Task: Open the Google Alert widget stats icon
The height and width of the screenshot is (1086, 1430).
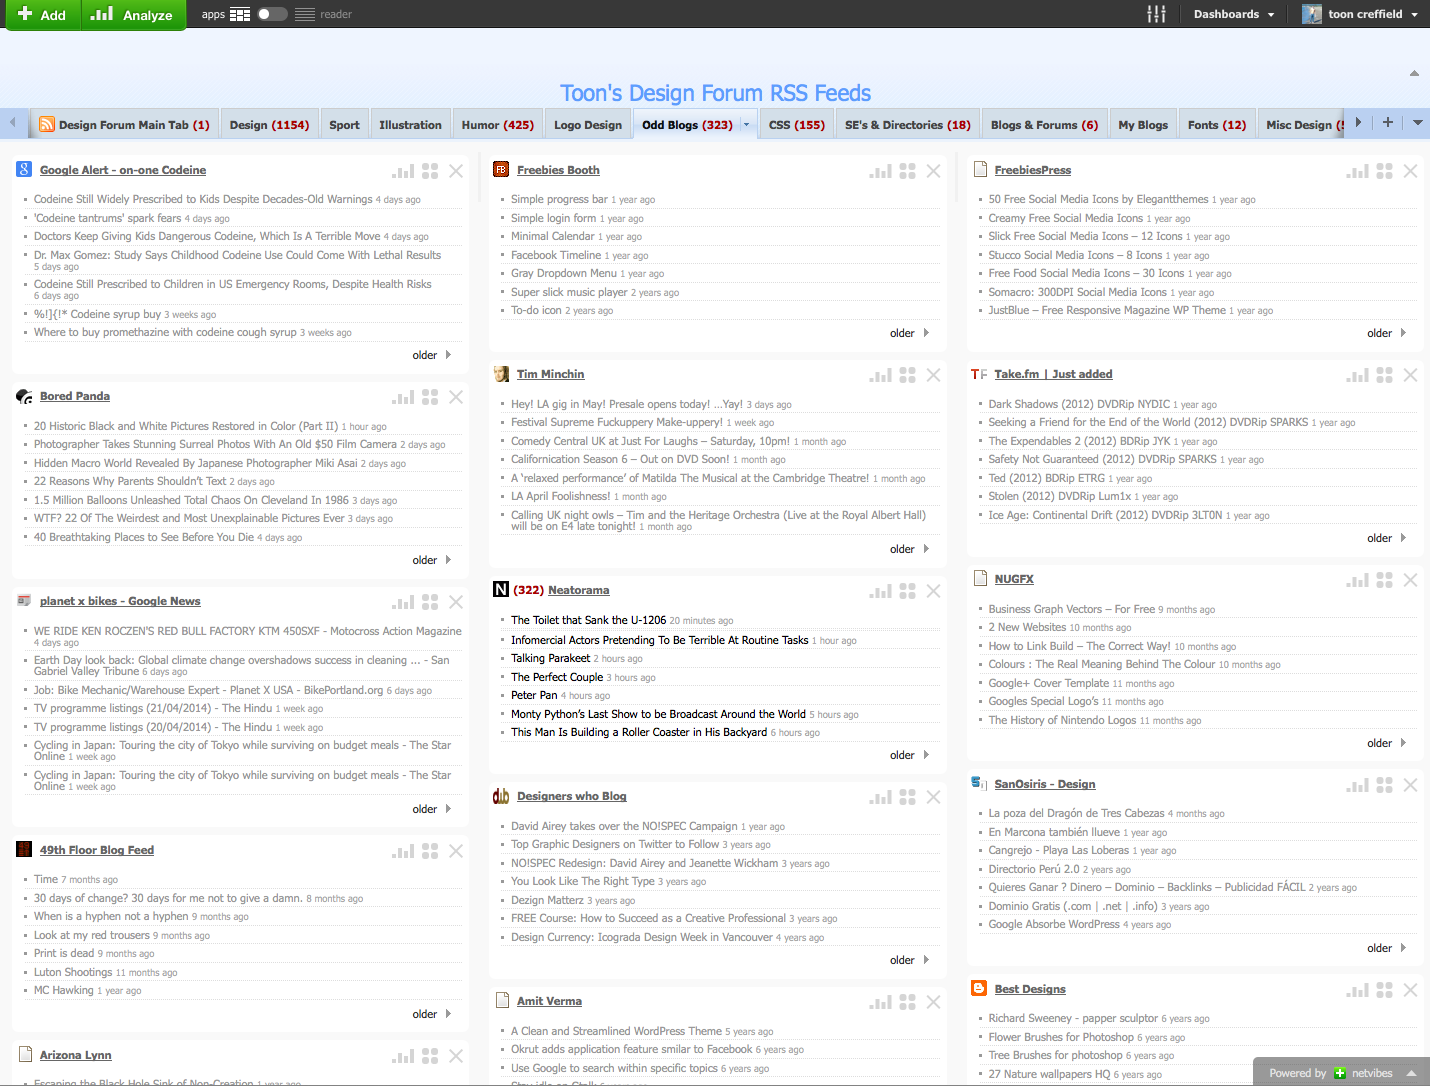Action: 403,171
